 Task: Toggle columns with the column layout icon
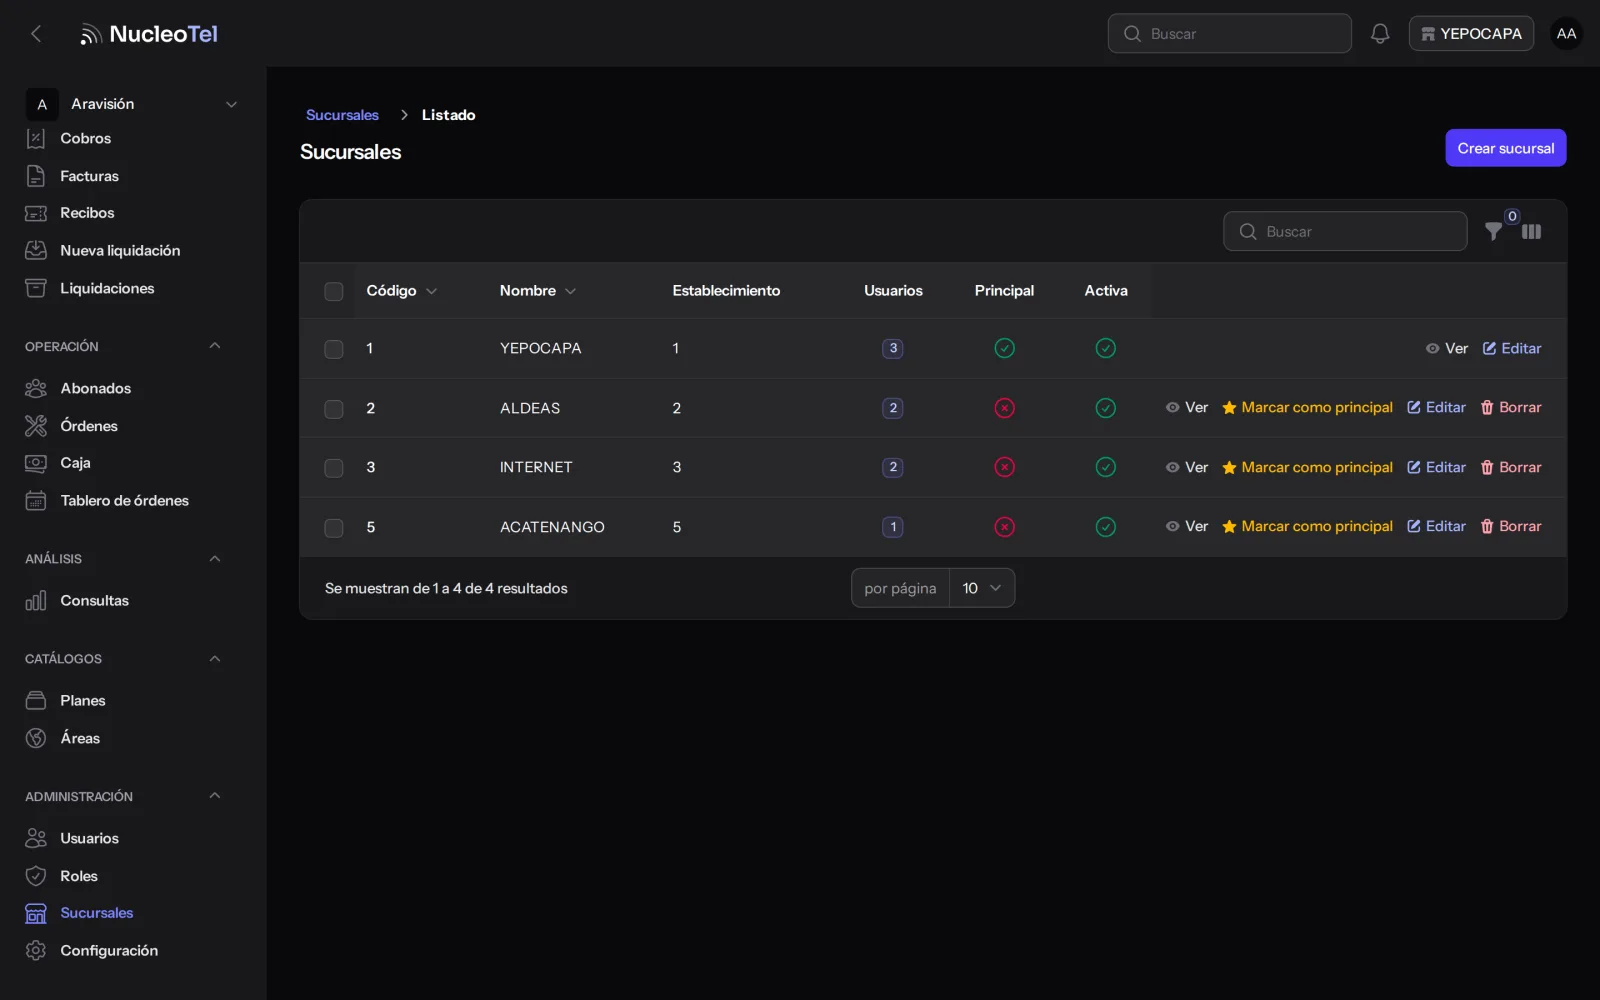(x=1531, y=232)
